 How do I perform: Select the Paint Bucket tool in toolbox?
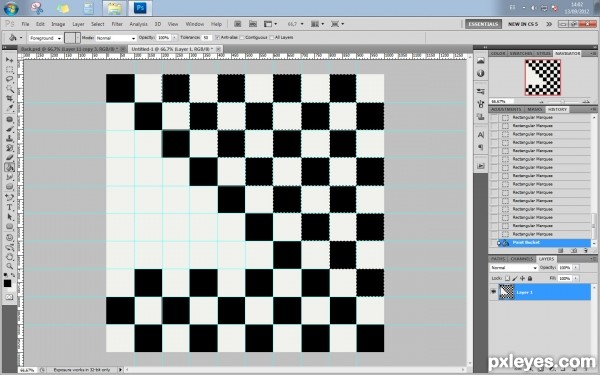(9, 167)
